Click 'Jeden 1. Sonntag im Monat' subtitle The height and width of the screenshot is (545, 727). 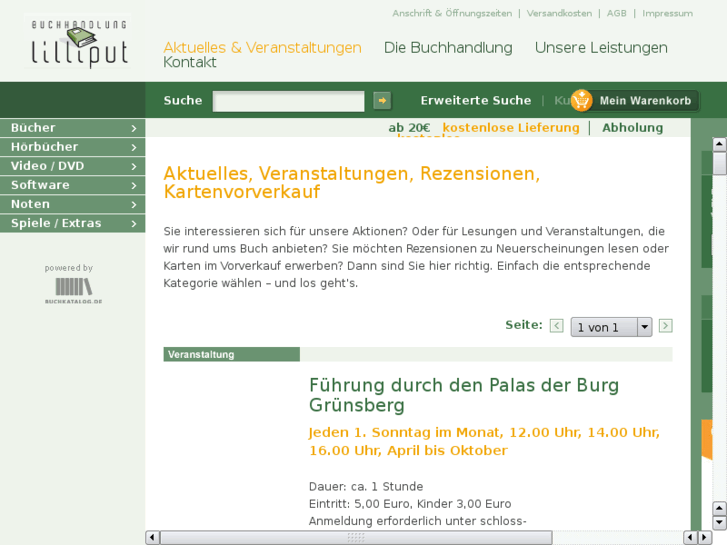[484, 441]
